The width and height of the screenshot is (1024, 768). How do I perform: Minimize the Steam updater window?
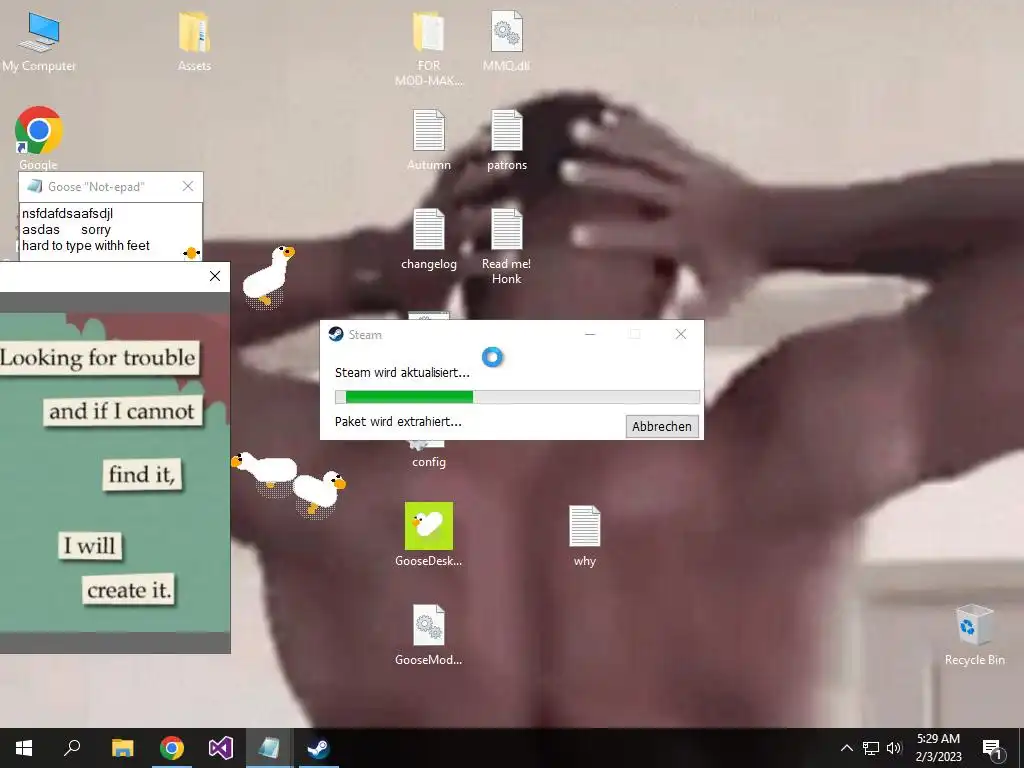(x=590, y=334)
